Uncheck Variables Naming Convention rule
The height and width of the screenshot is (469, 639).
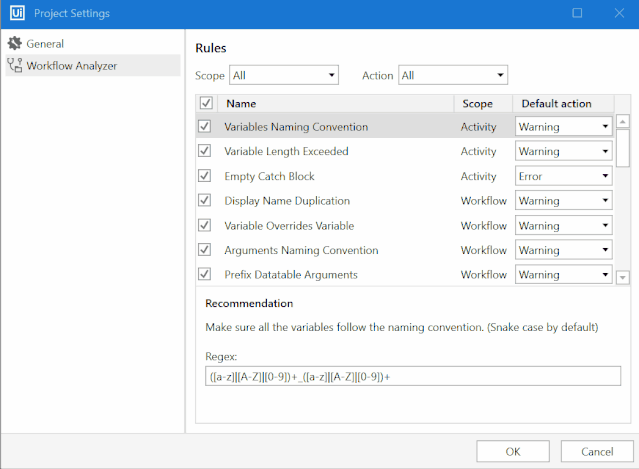pyautogui.click(x=205, y=126)
